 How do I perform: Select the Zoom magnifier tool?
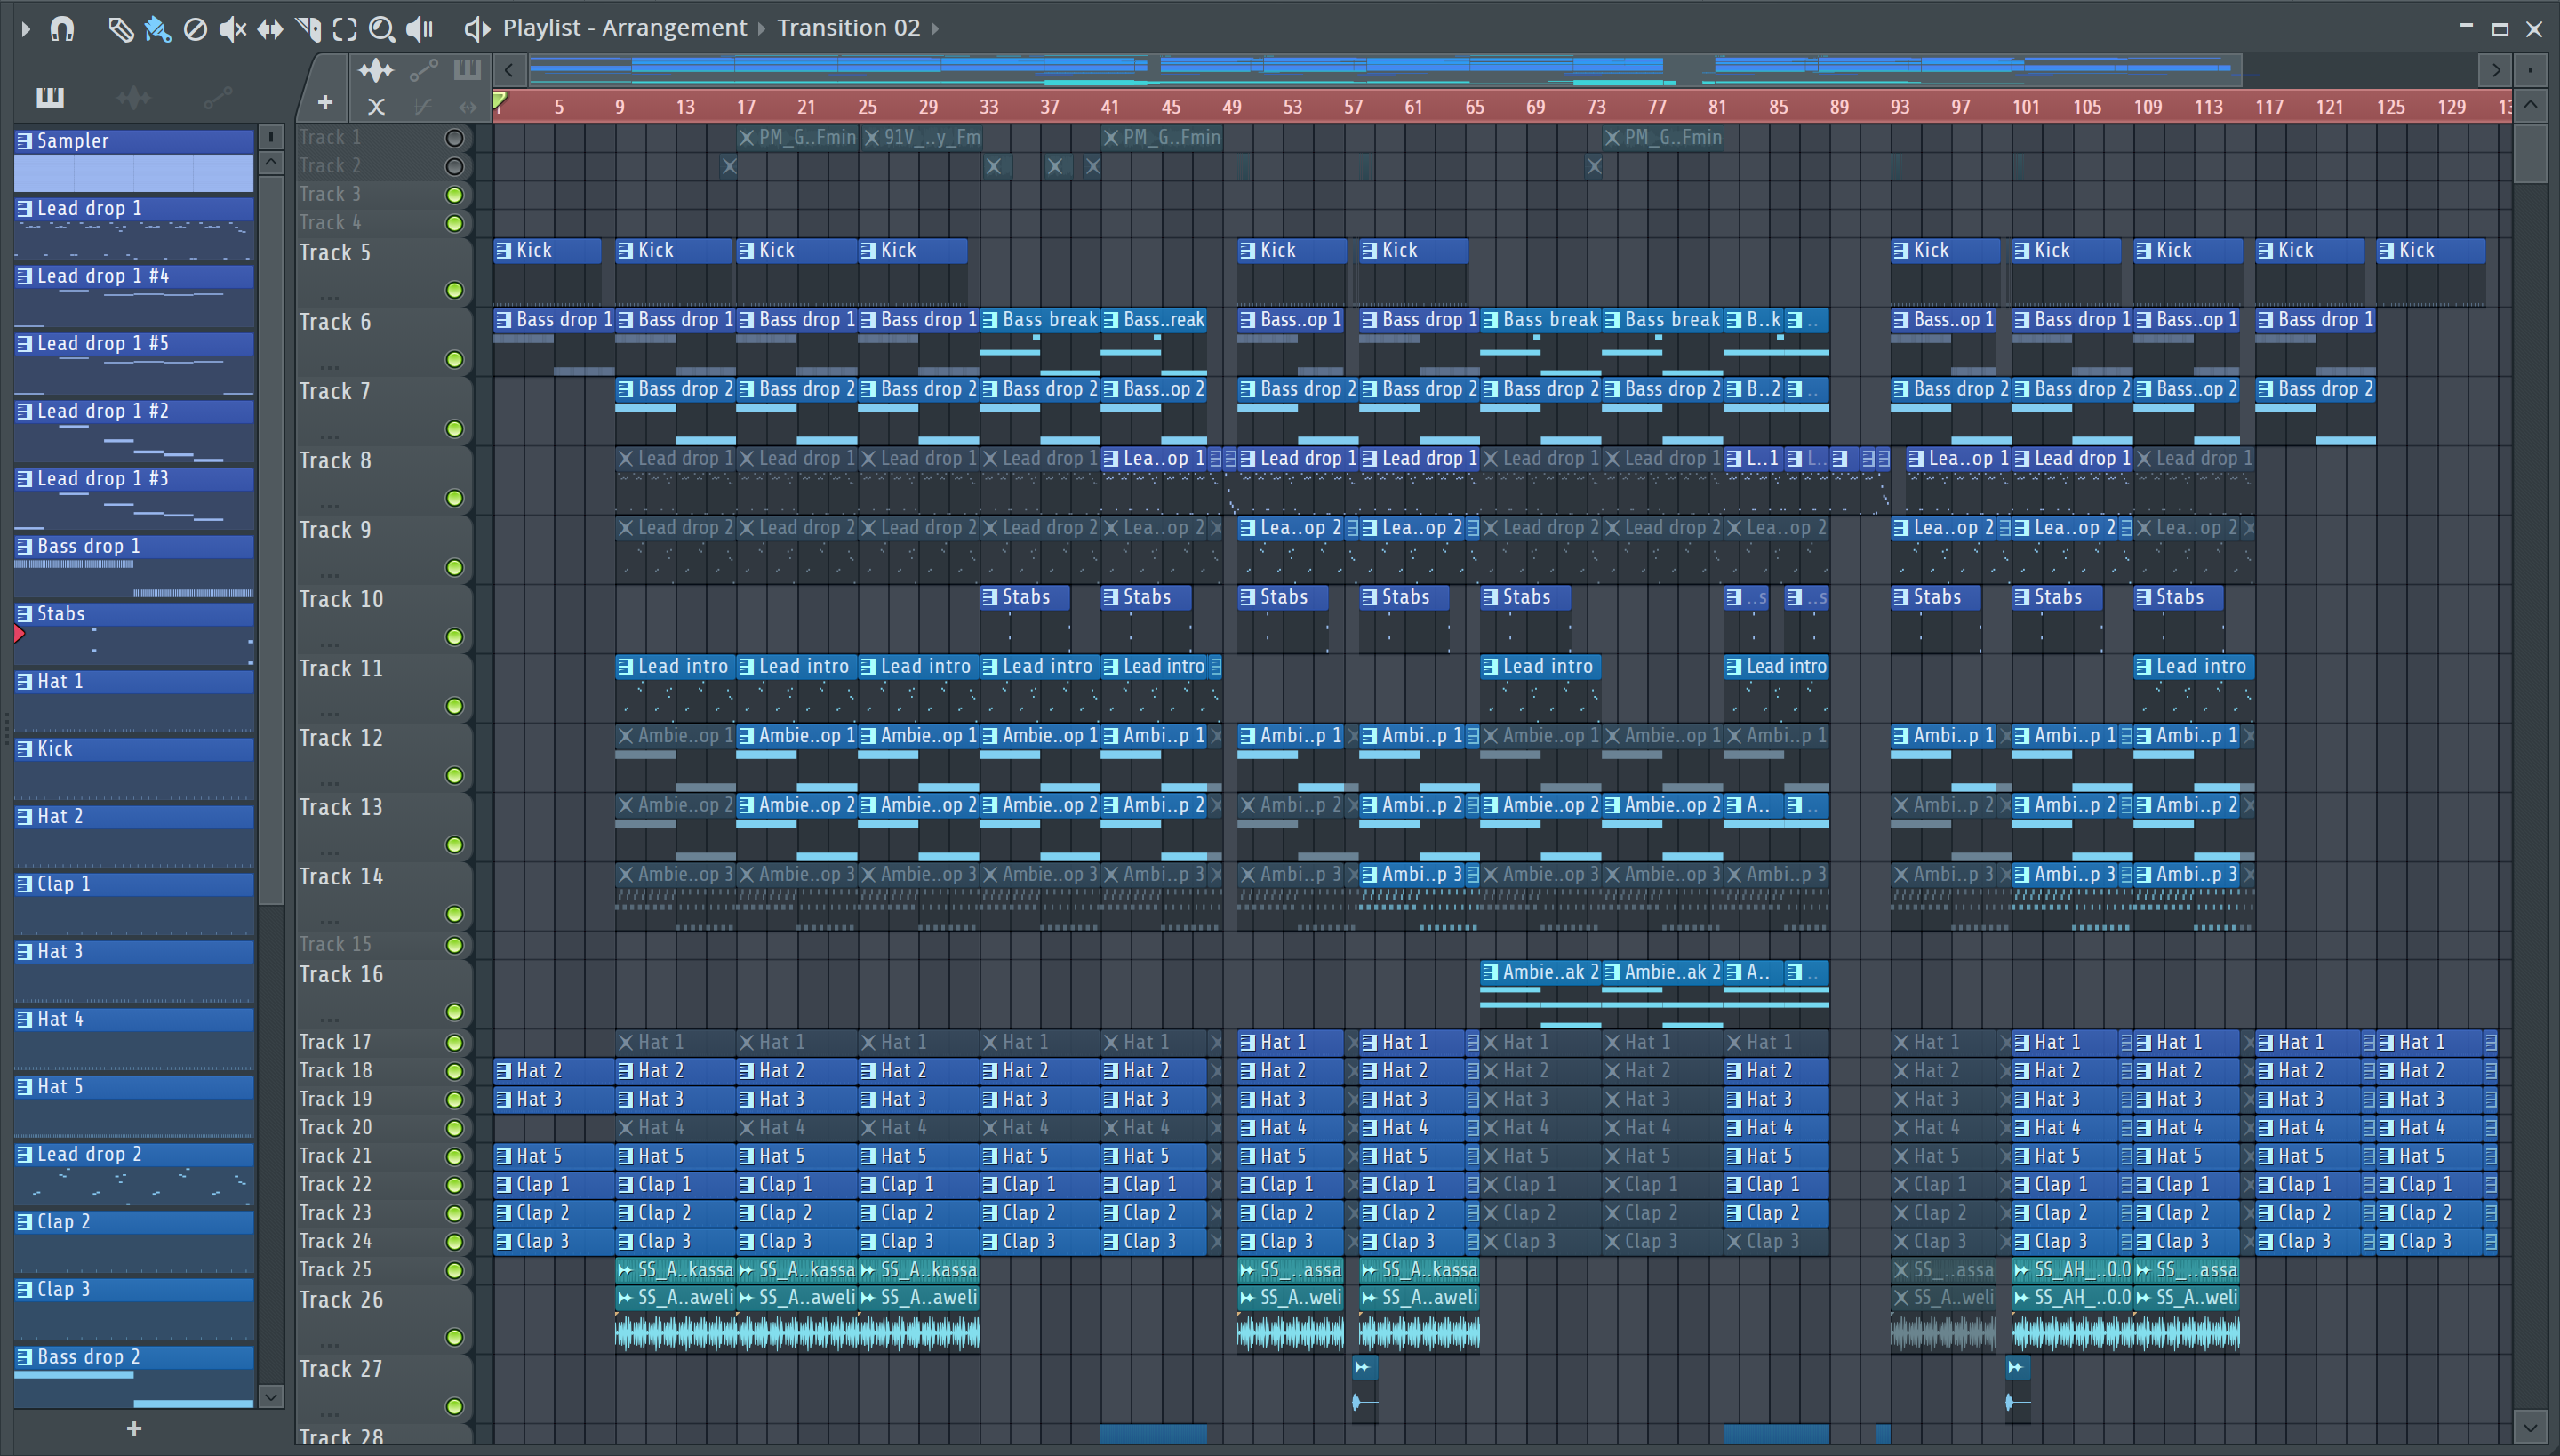click(381, 29)
